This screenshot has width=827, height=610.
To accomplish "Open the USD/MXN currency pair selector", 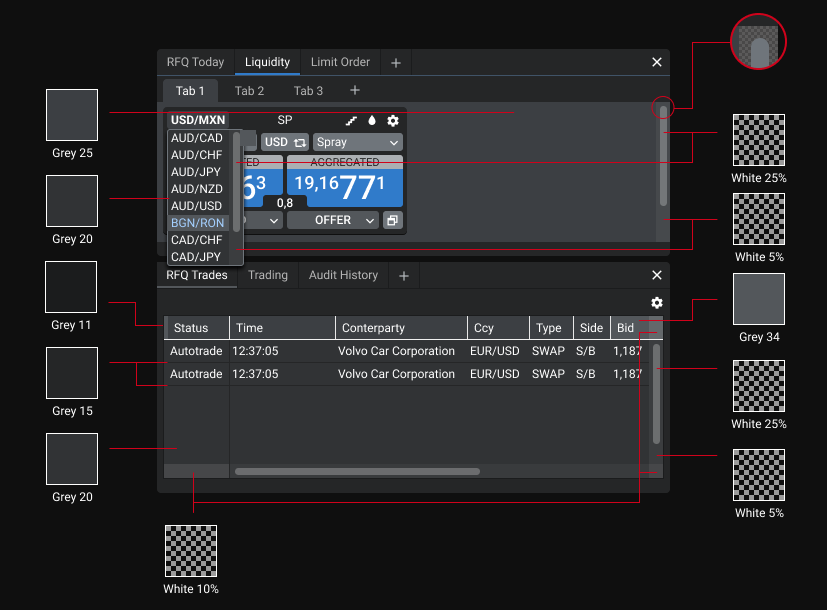I will (198, 120).
